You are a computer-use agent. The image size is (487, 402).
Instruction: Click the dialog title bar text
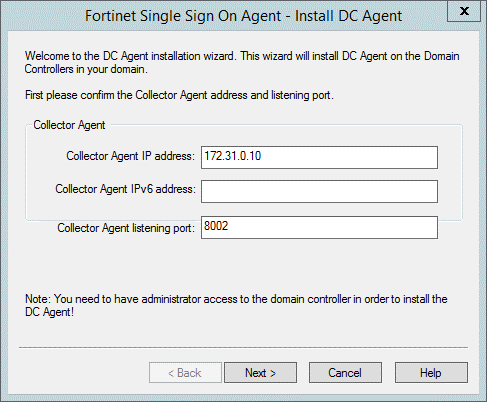tap(243, 16)
